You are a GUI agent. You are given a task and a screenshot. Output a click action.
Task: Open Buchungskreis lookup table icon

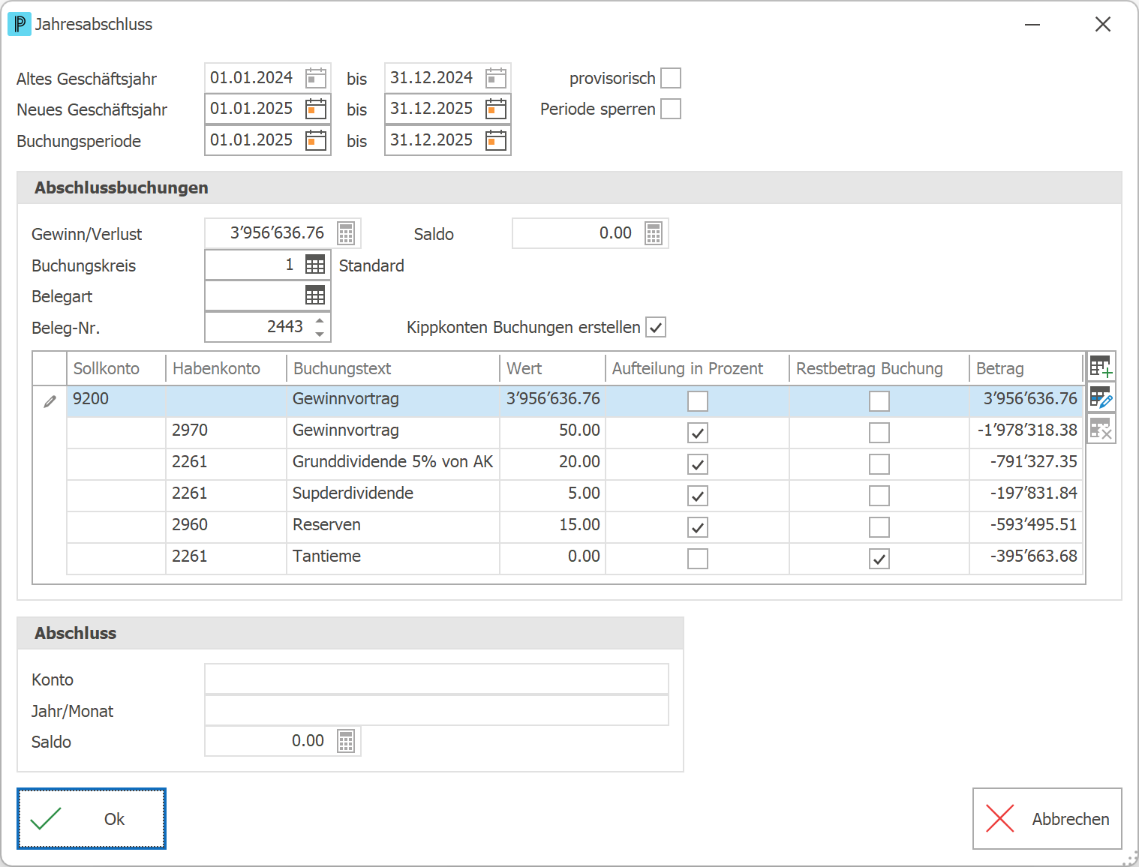tap(315, 265)
